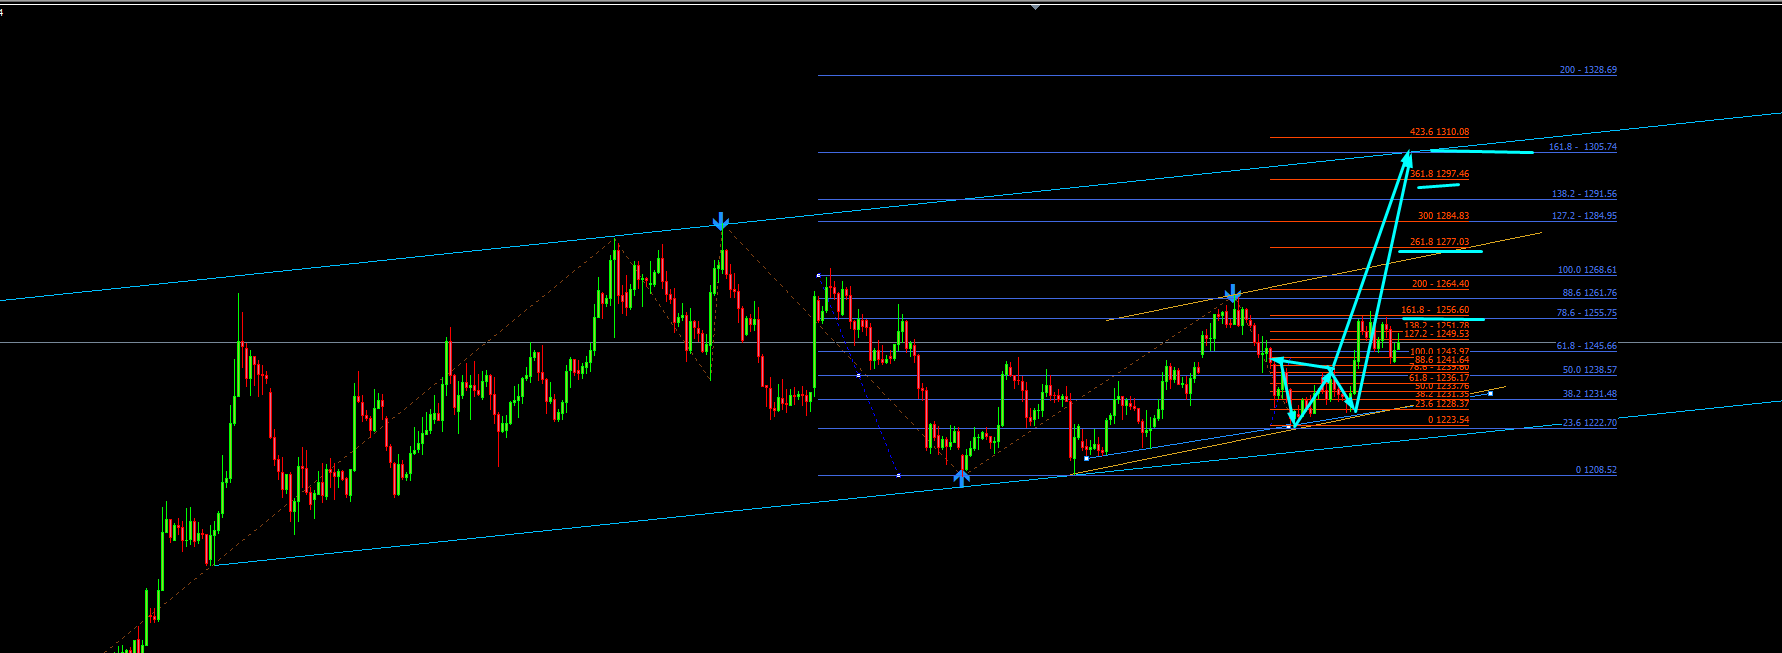Click the 23.6 1222.70 blue level label
Viewport: 1782px width, 653px height.
[1590, 423]
